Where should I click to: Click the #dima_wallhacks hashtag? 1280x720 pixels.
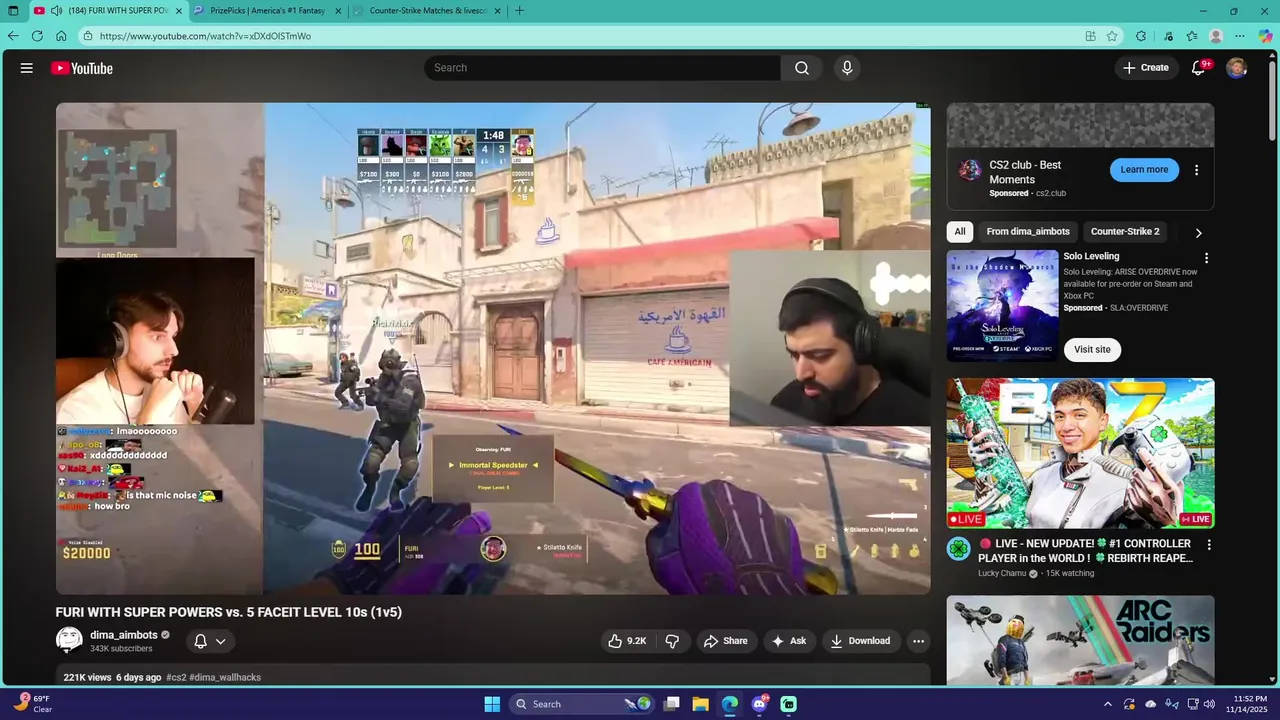[x=225, y=677]
